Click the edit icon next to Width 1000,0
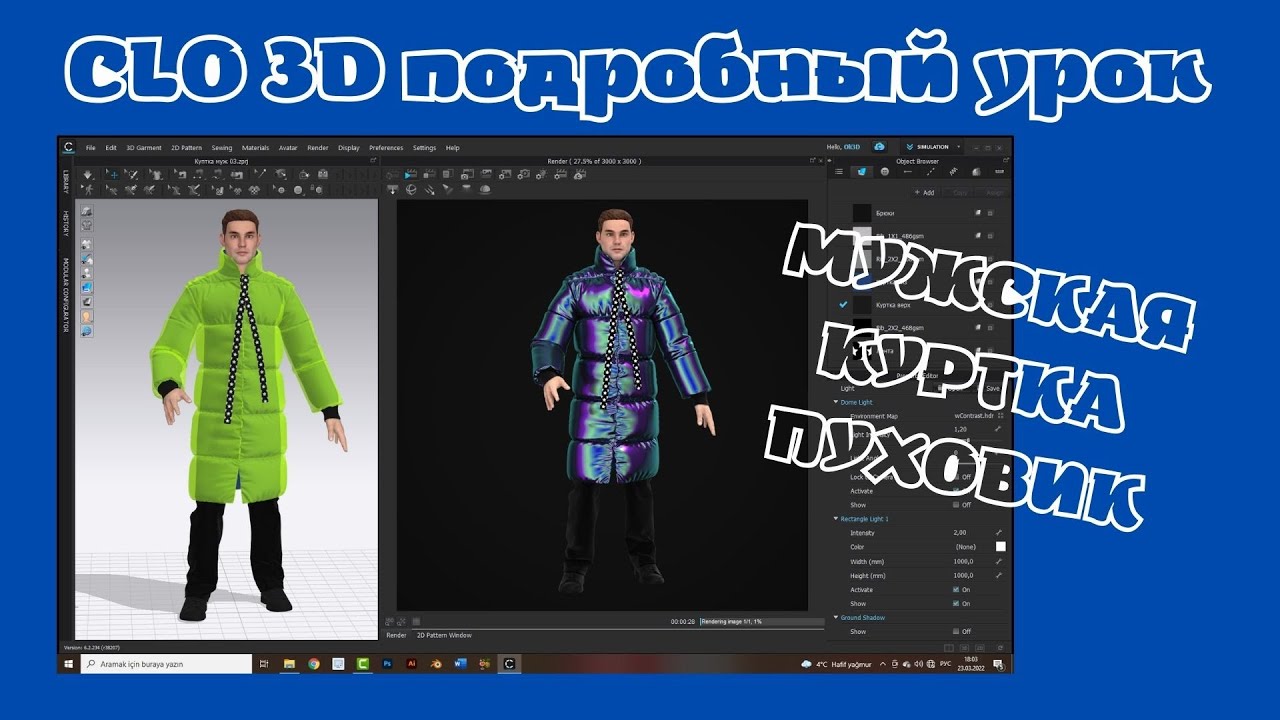 coord(998,562)
